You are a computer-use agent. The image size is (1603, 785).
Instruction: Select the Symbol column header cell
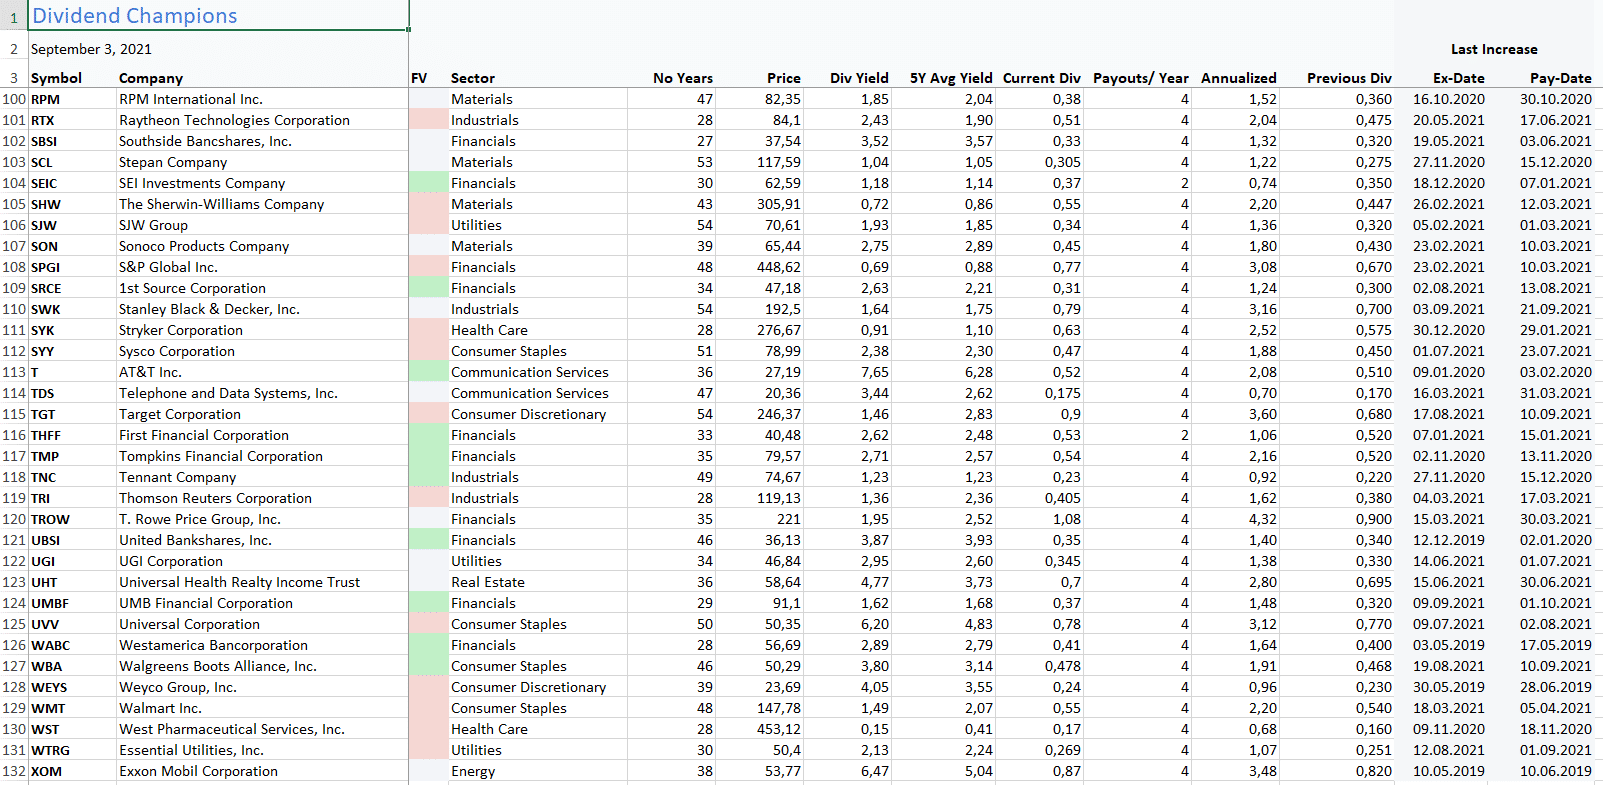tap(56, 78)
